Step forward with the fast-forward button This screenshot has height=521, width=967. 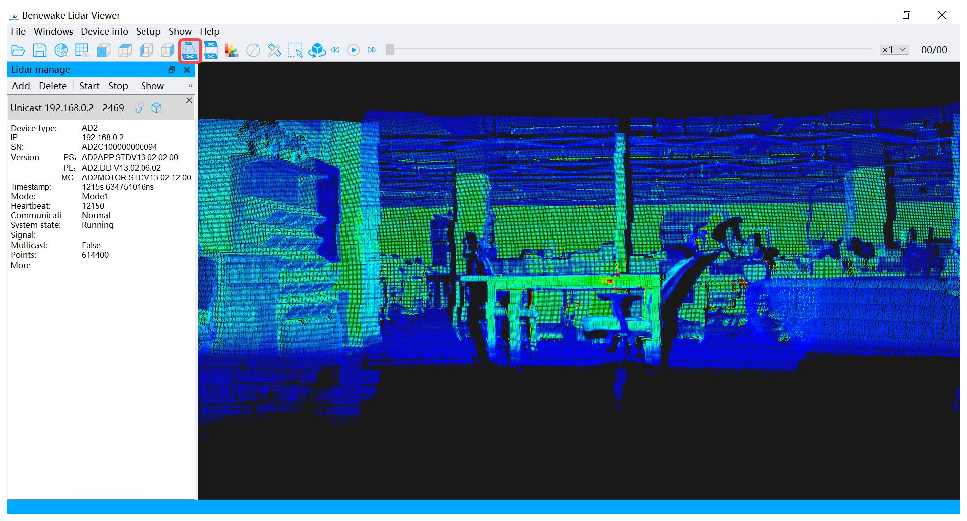pyautogui.click(x=372, y=50)
